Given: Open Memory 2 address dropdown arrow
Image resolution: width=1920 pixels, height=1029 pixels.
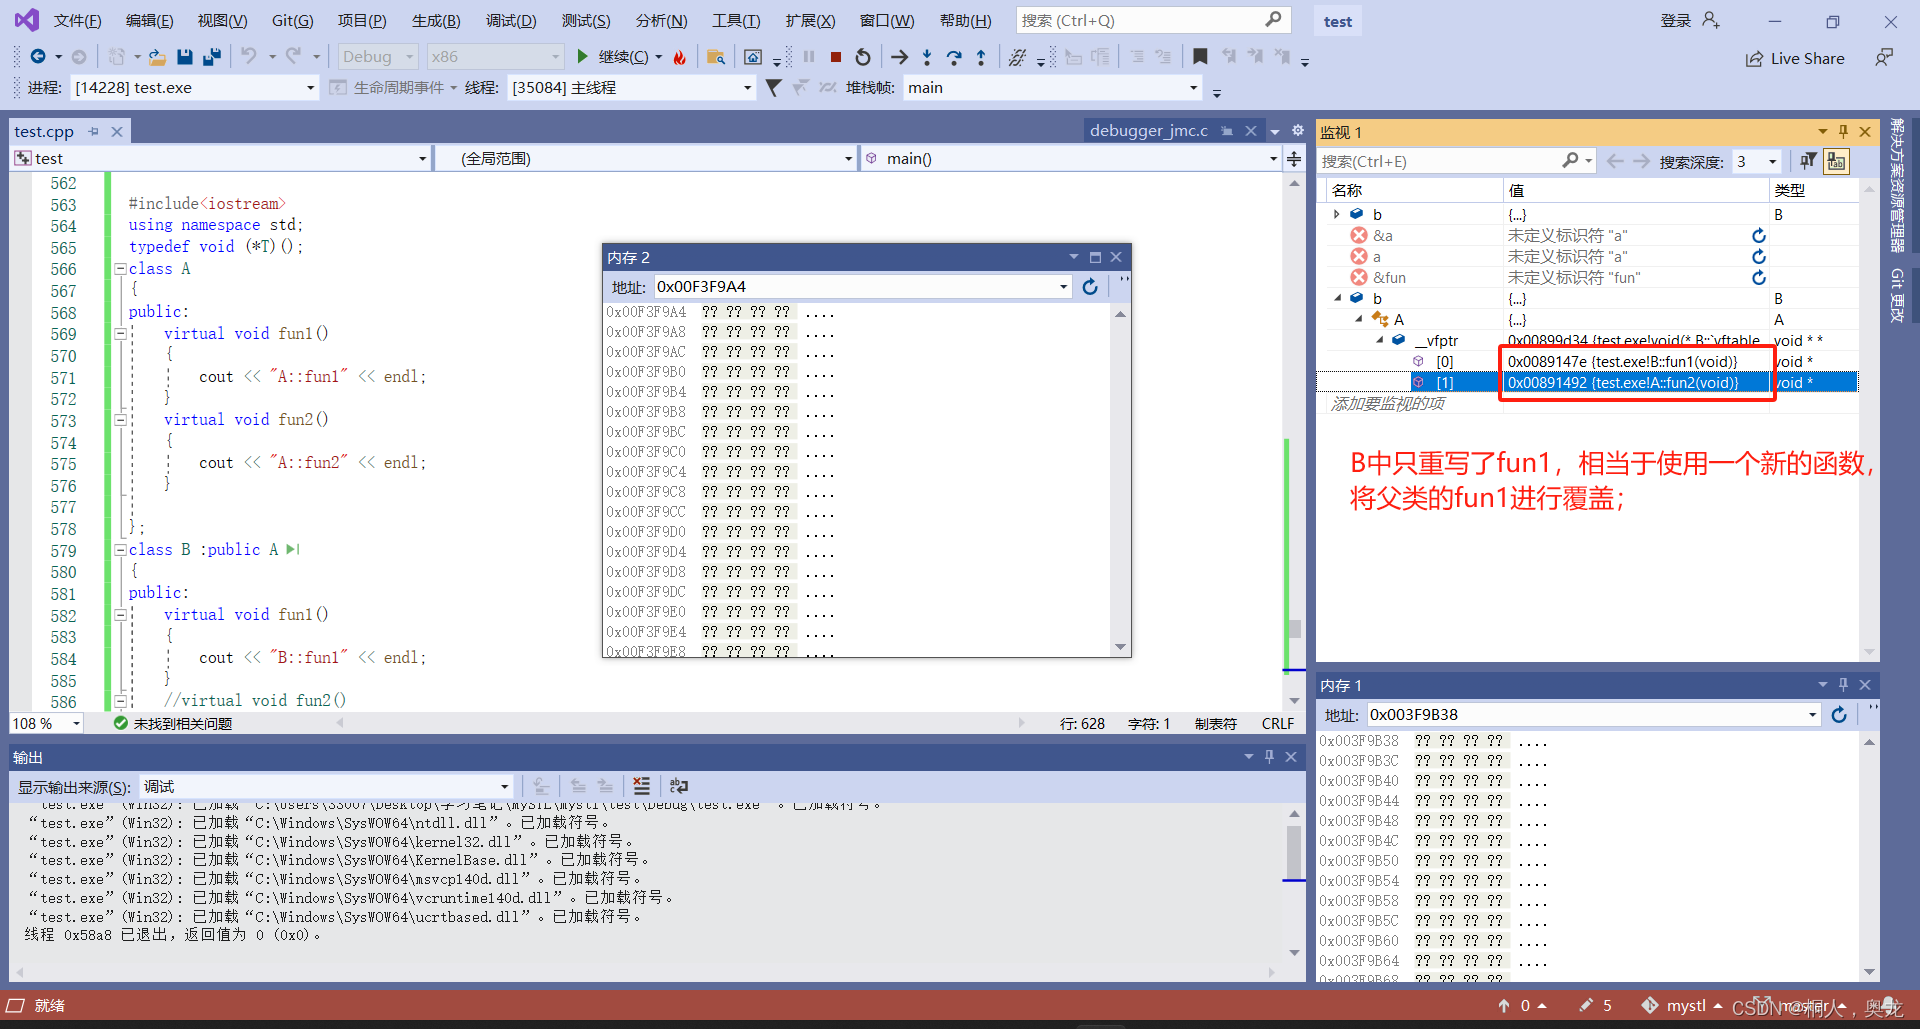Looking at the screenshot, I should 1063,287.
